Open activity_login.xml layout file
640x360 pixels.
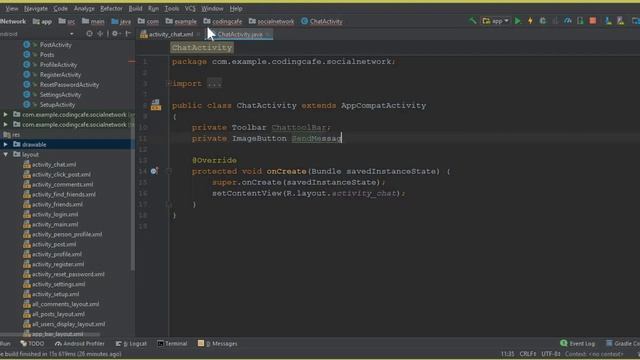click(x=55, y=215)
